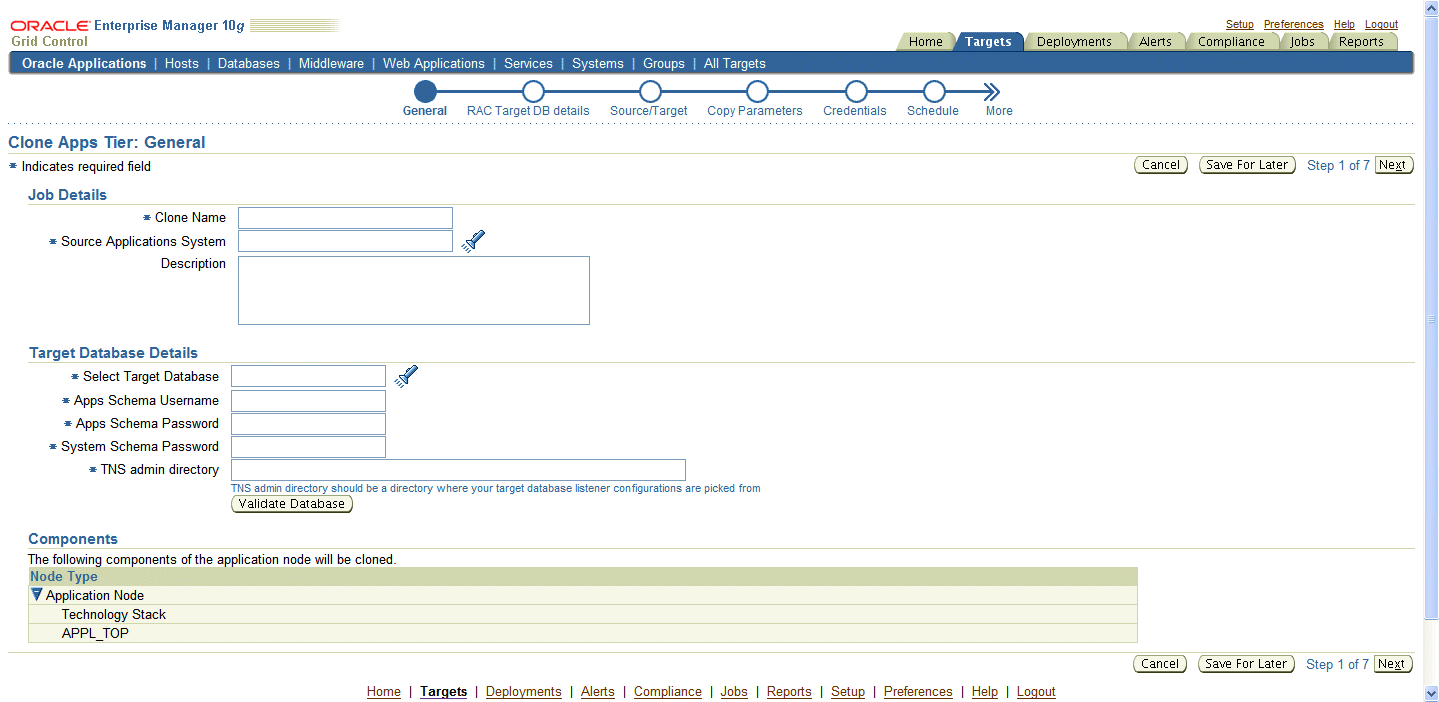Click the Source/Target step circle
This screenshot has height=702, width=1439.
click(650, 92)
